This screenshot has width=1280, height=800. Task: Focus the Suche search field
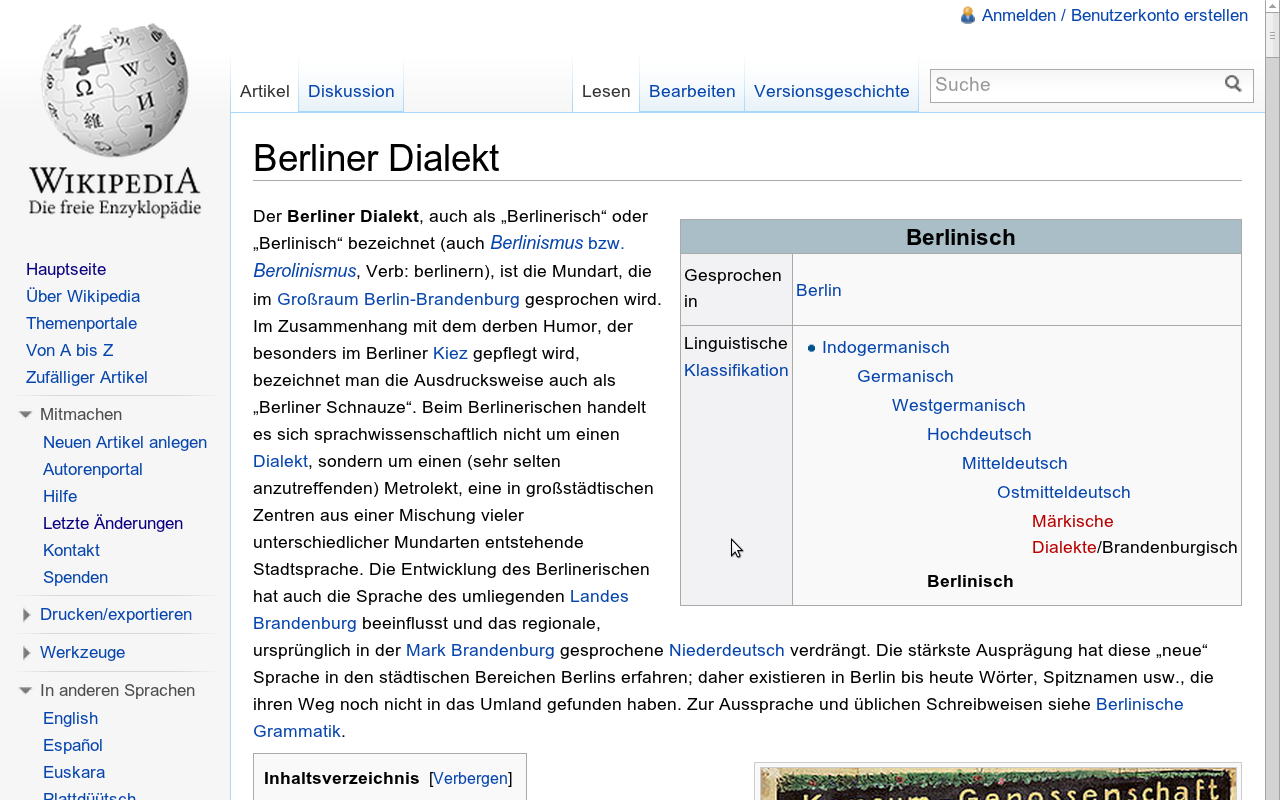(x=1077, y=85)
